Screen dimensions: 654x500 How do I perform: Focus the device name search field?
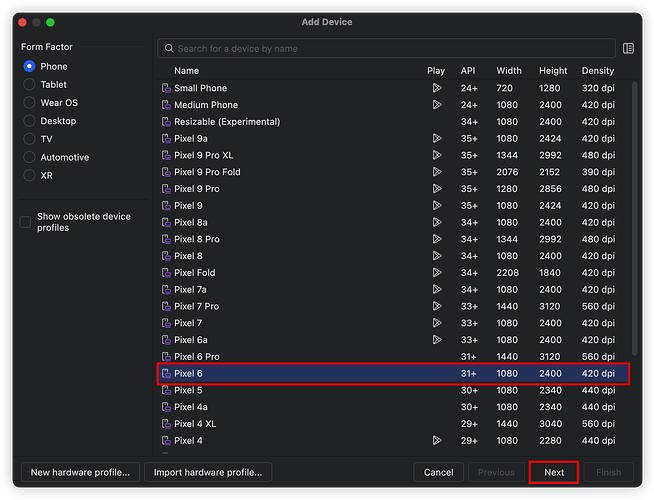(390, 48)
